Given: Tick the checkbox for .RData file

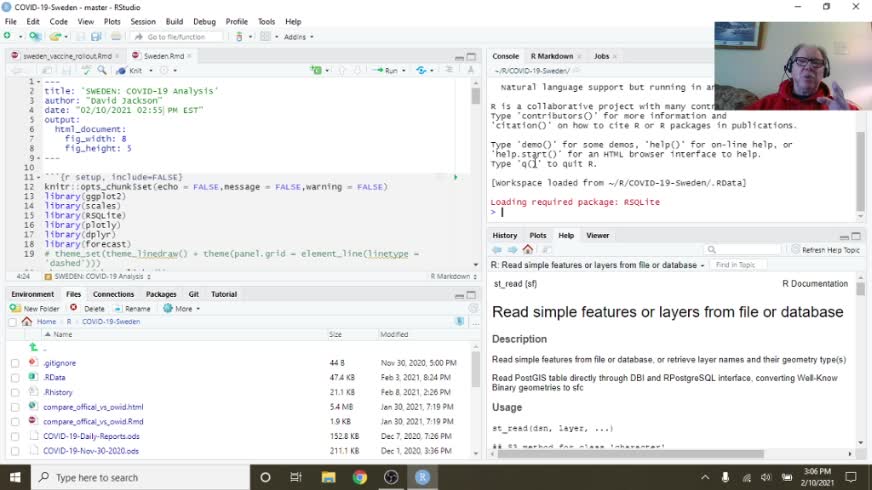Looking at the screenshot, I should 15,378.
